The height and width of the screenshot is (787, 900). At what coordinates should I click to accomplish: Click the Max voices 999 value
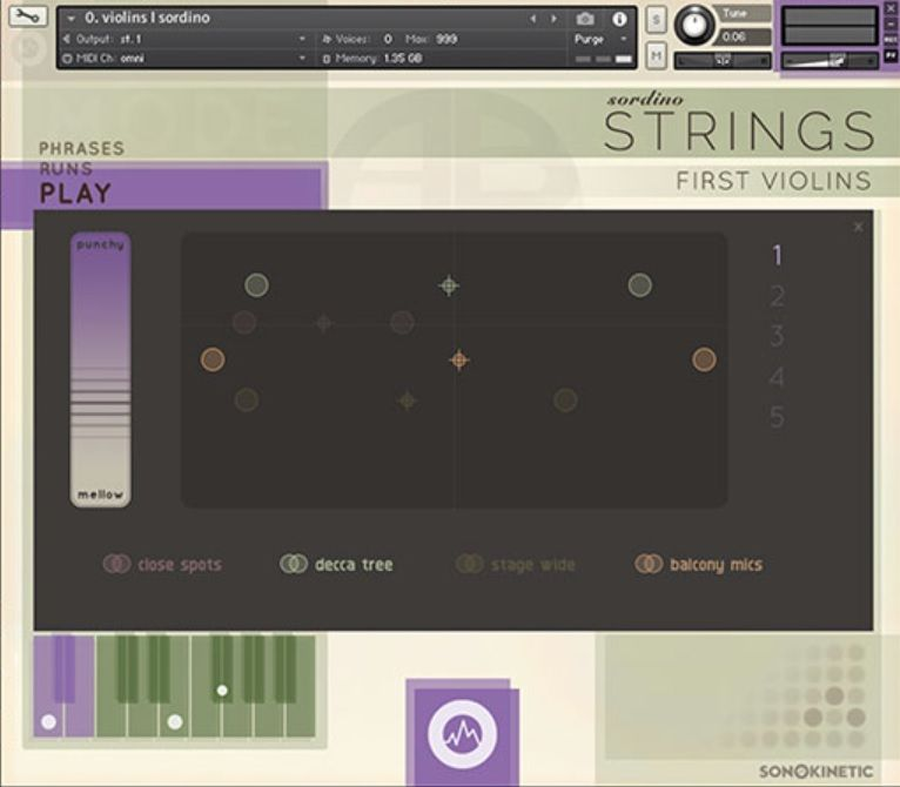pos(447,39)
